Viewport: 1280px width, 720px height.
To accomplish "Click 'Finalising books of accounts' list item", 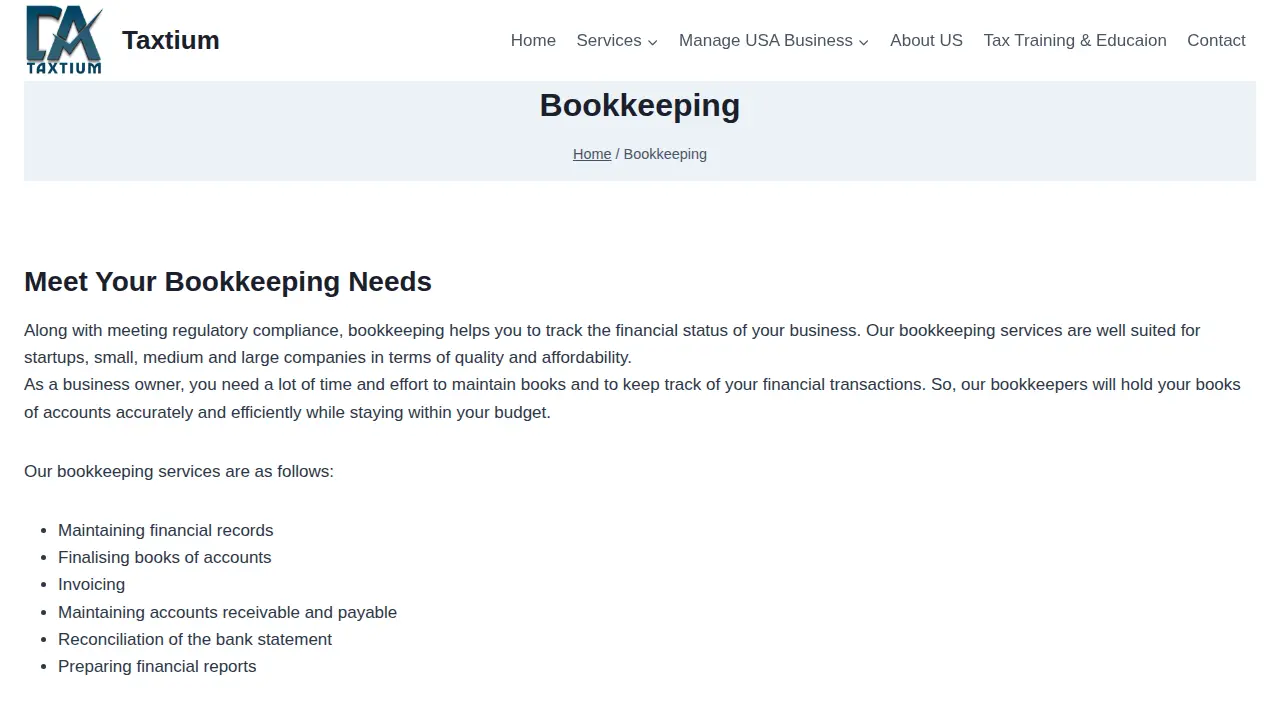I will [165, 557].
